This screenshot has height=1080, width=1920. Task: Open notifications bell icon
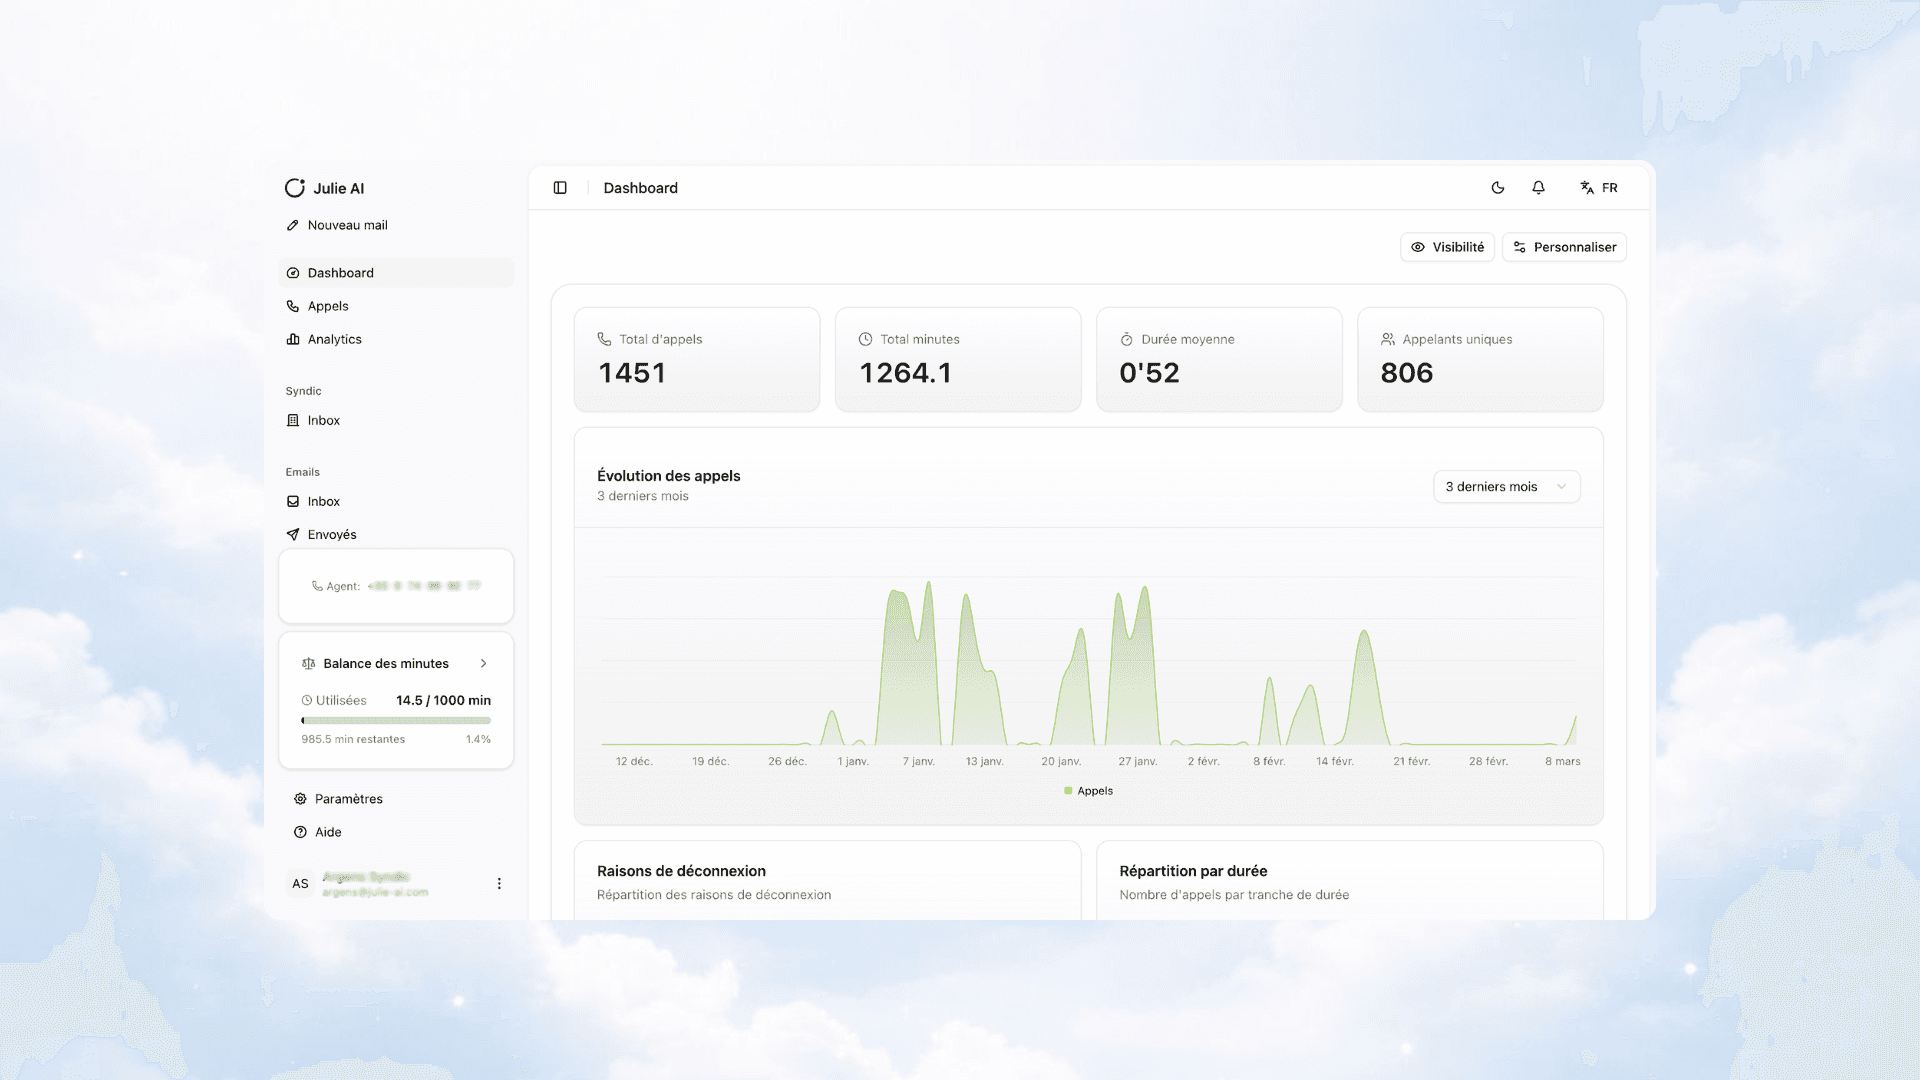click(1538, 188)
